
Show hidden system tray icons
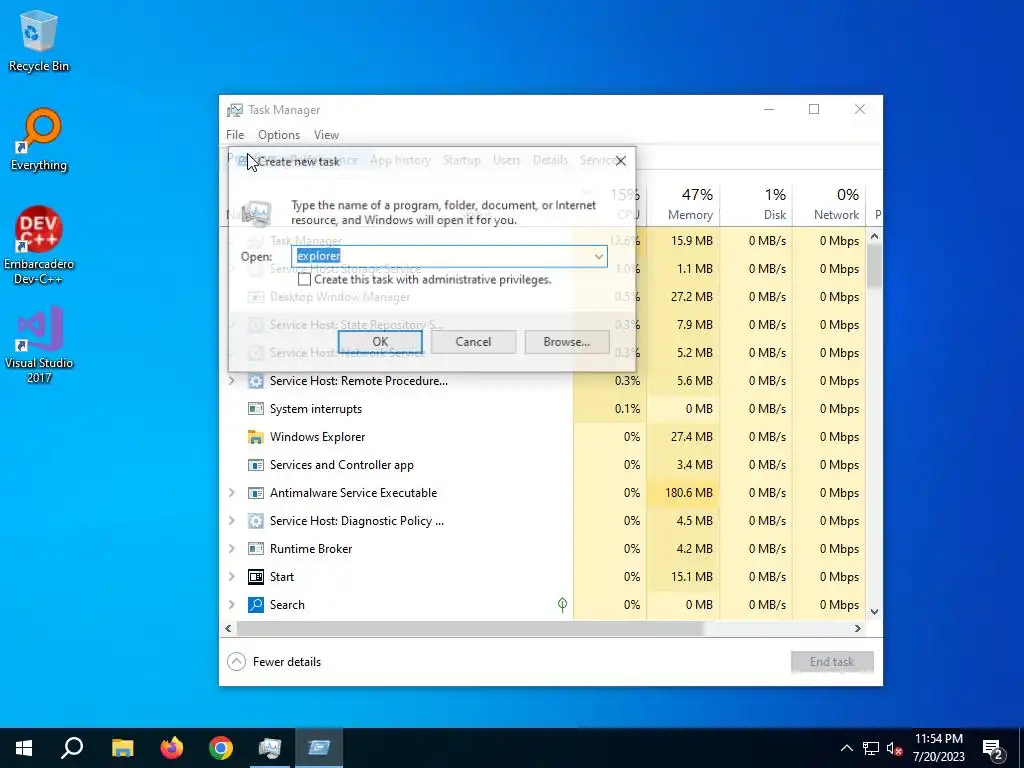coord(846,748)
